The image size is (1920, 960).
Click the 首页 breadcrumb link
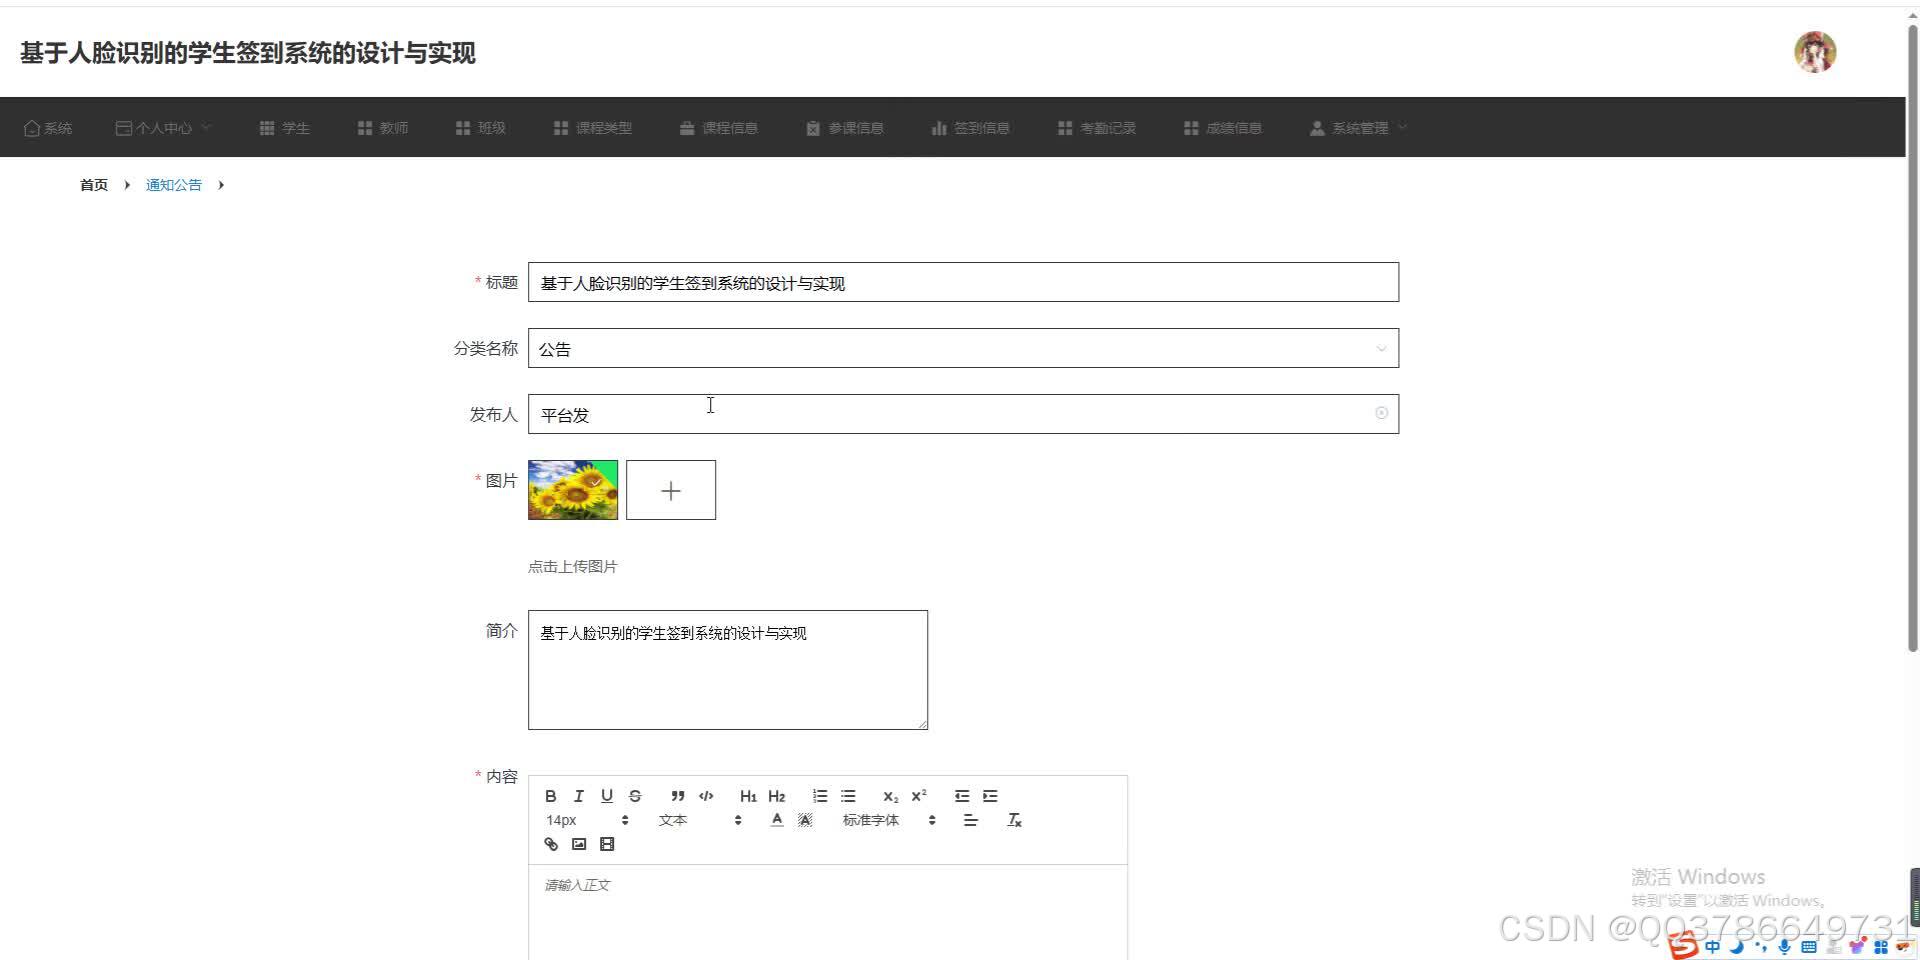tap(94, 185)
